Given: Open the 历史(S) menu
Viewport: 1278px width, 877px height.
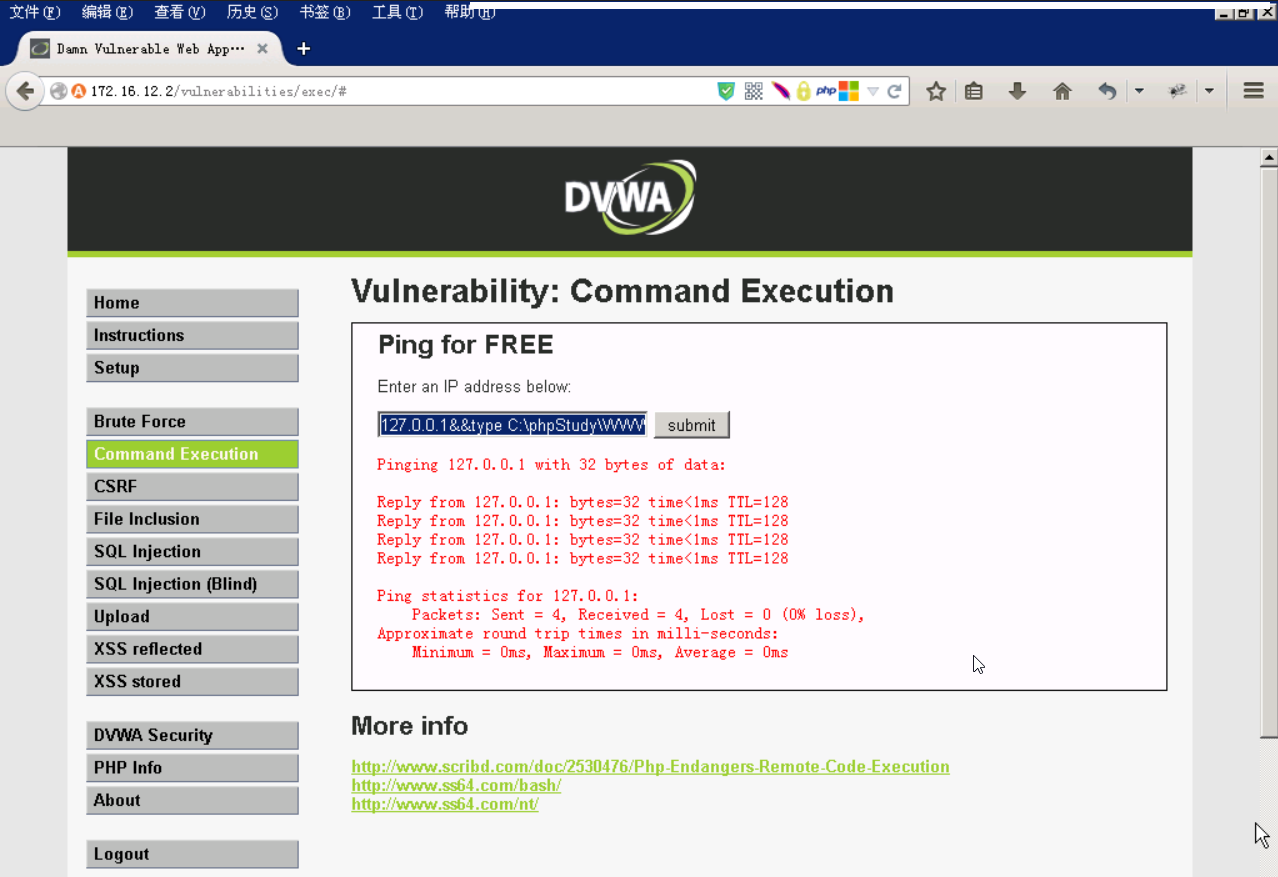Looking at the screenshot, I should (x=252, y=12).
